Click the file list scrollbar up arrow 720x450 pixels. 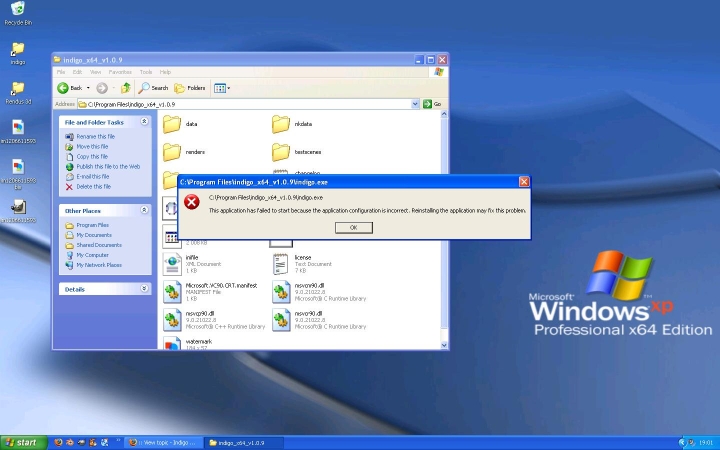(444, 114)
